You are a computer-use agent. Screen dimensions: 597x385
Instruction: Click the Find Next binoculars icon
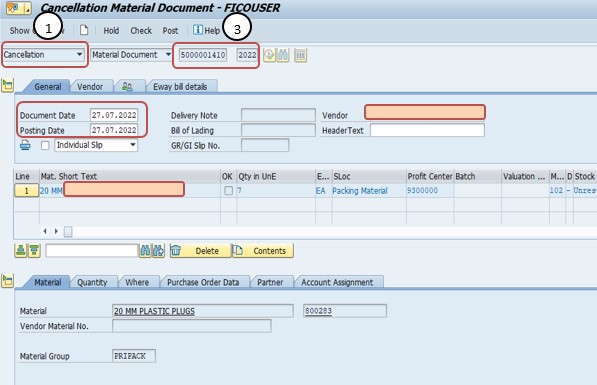click(158, 251)
